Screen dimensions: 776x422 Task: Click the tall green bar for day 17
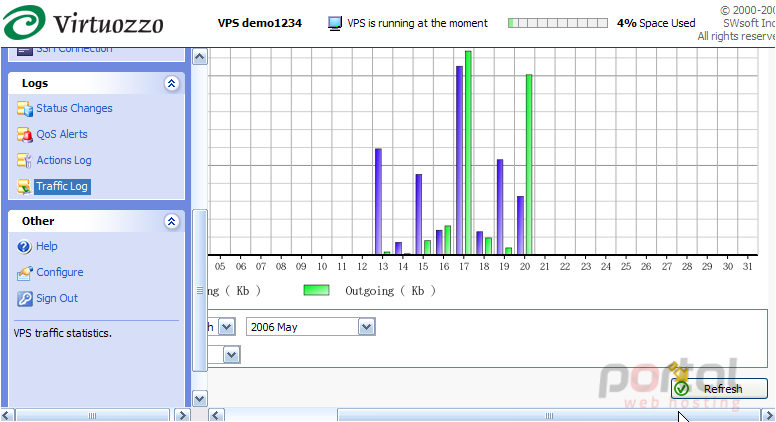[x=468, y=152]
